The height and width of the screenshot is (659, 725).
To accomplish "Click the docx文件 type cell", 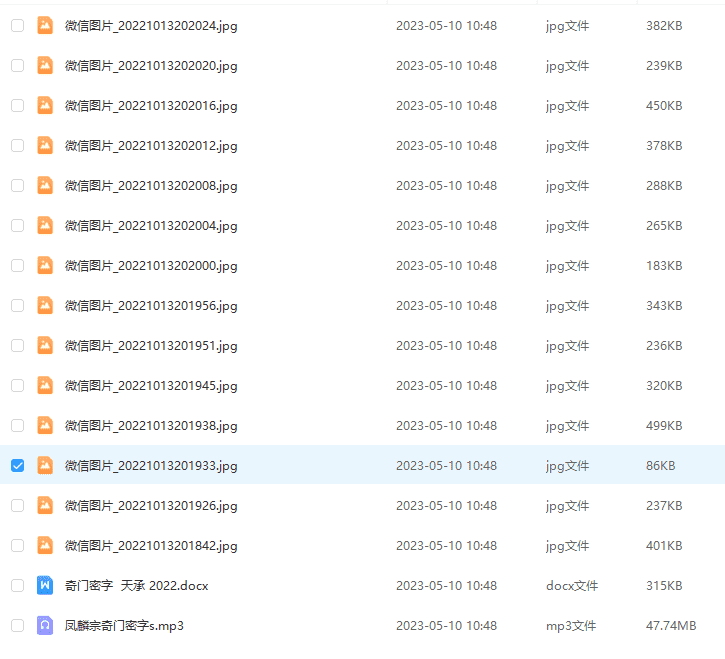I will click(572, 586).
